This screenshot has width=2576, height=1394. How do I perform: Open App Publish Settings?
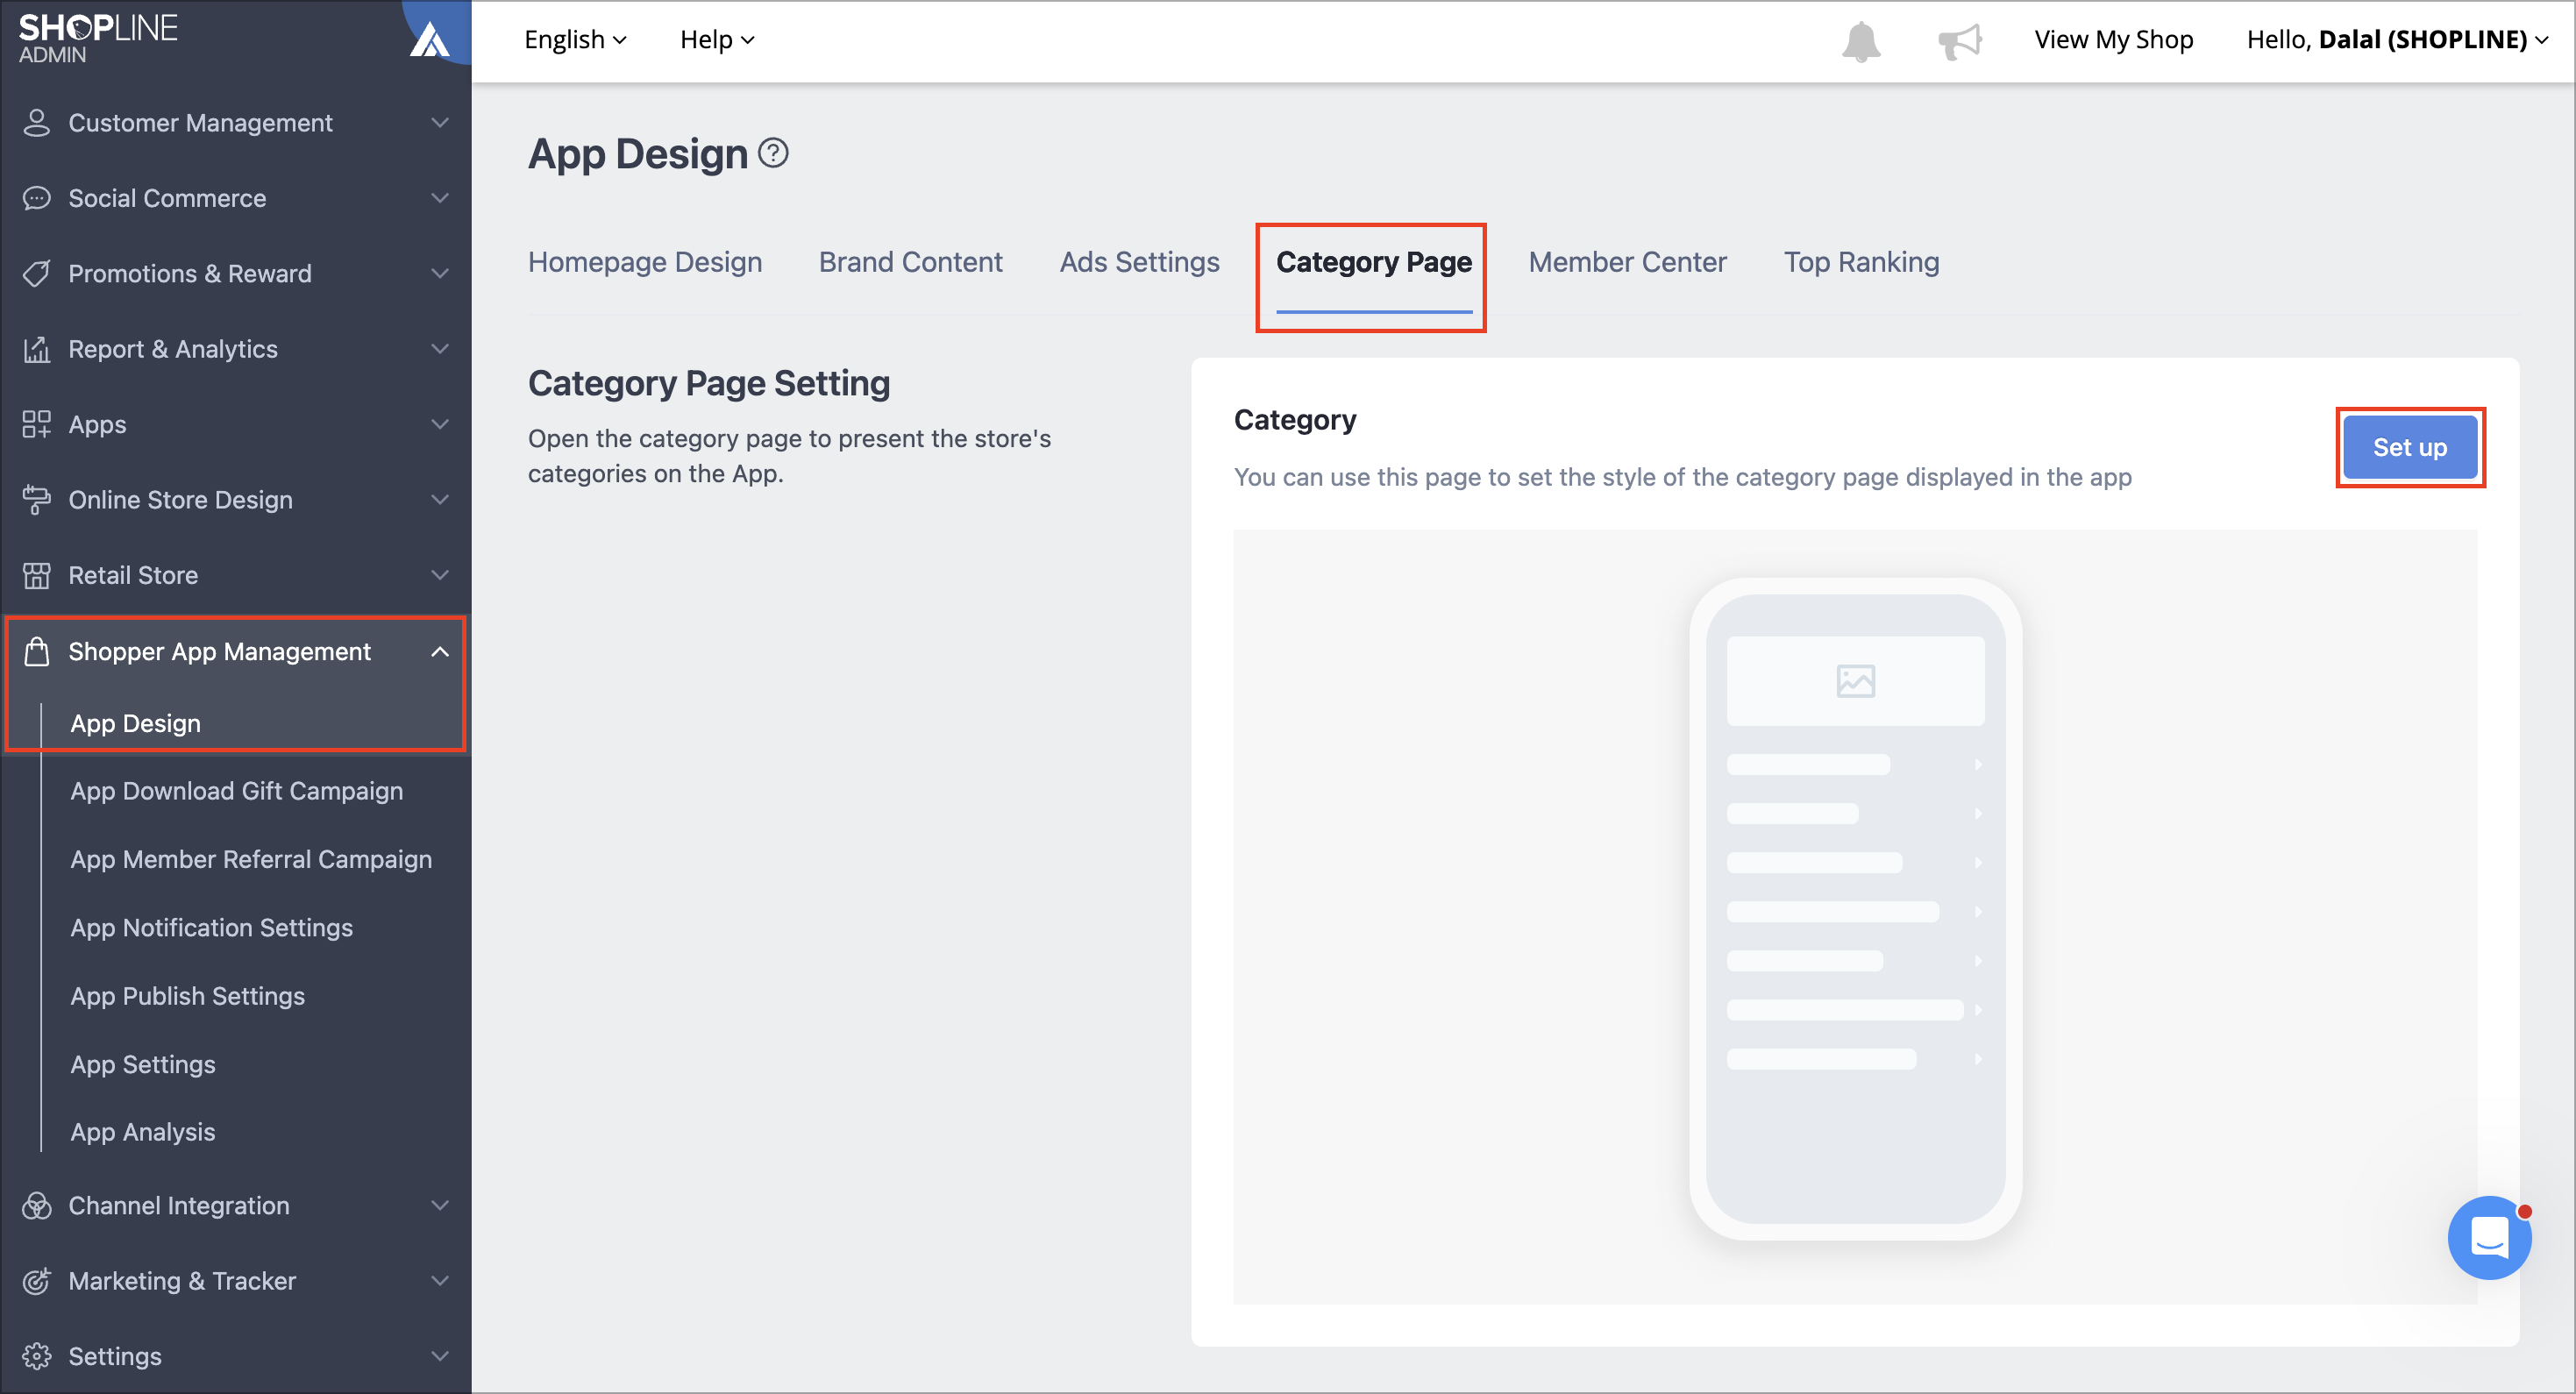(187, 996)
